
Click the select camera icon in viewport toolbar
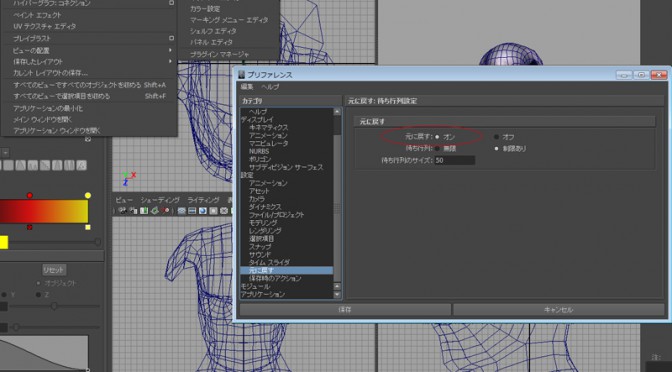coord(123,211)
